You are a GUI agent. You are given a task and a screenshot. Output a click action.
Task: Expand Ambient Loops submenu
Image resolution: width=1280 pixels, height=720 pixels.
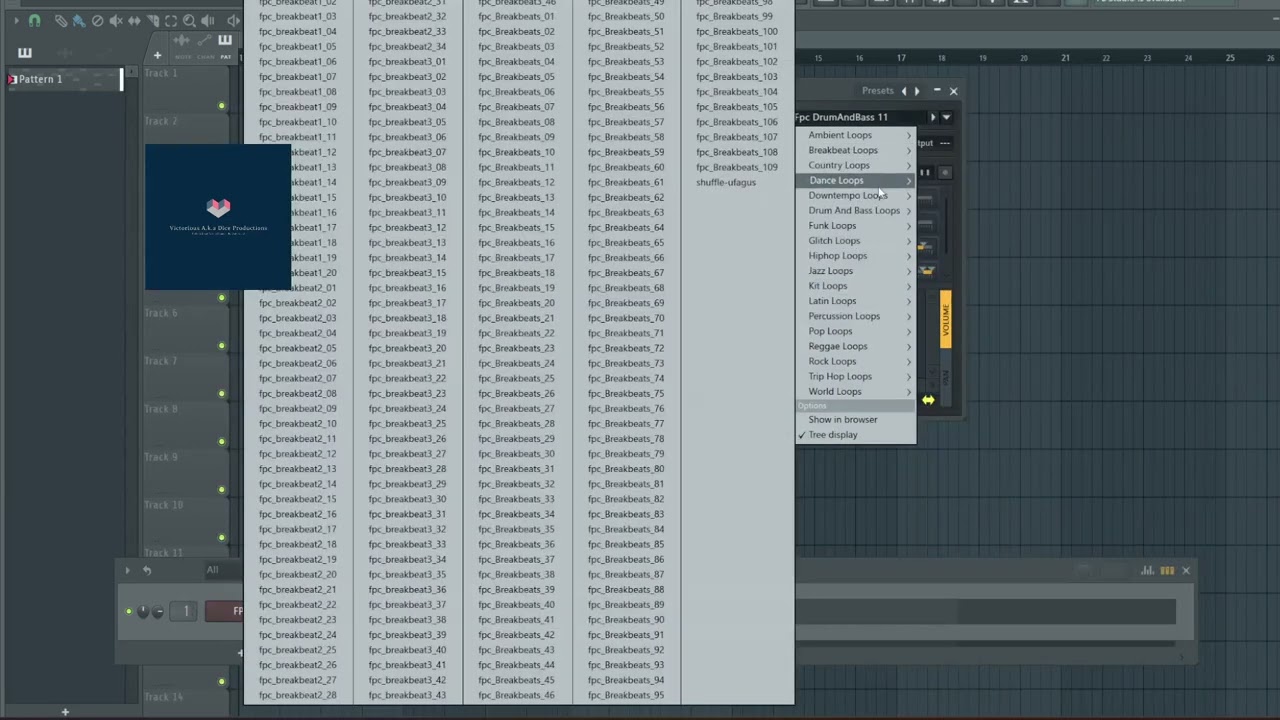(x=856, y=135)
